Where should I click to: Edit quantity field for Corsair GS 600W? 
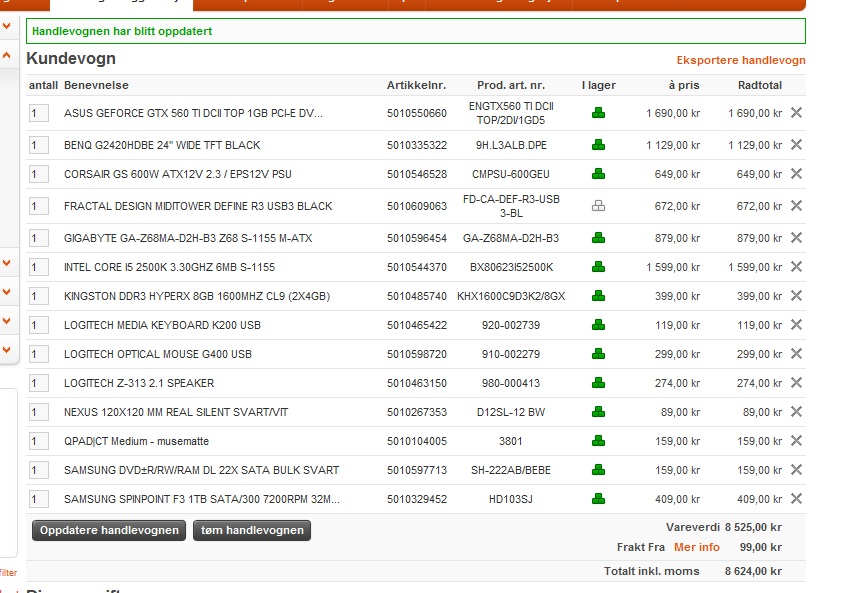tap(39, 174)
